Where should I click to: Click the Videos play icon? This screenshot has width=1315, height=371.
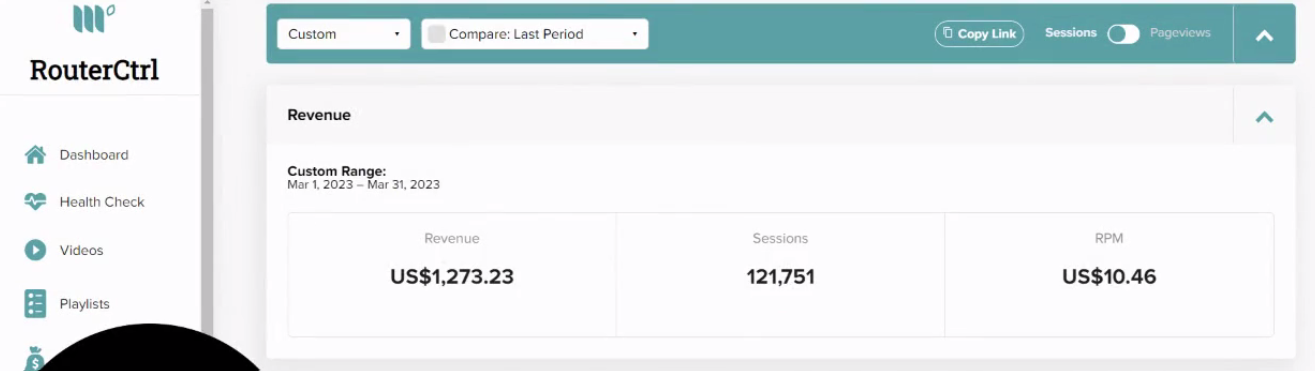click(36, 250)
